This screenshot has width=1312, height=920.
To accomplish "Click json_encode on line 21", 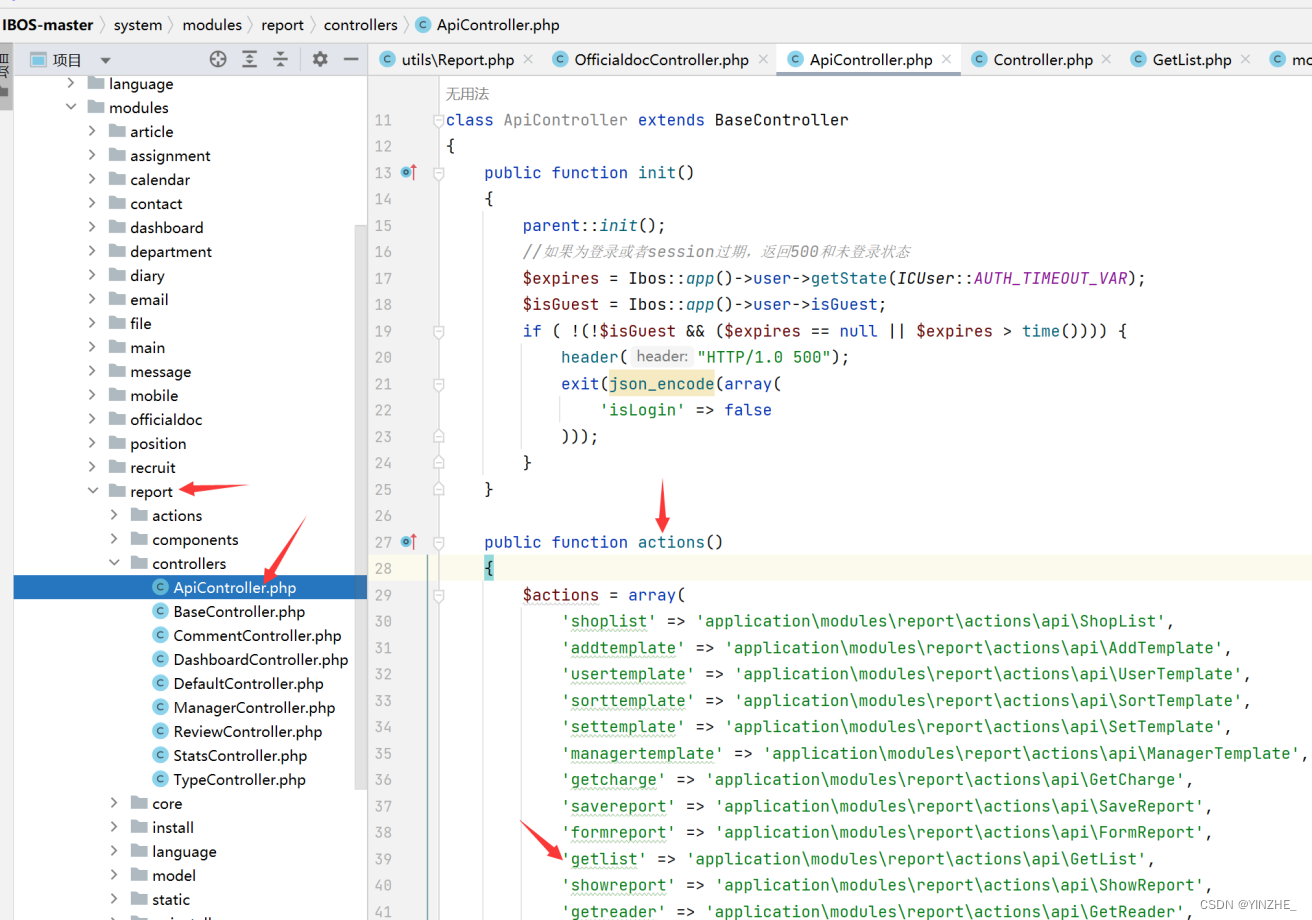I will tap(662, 384).
